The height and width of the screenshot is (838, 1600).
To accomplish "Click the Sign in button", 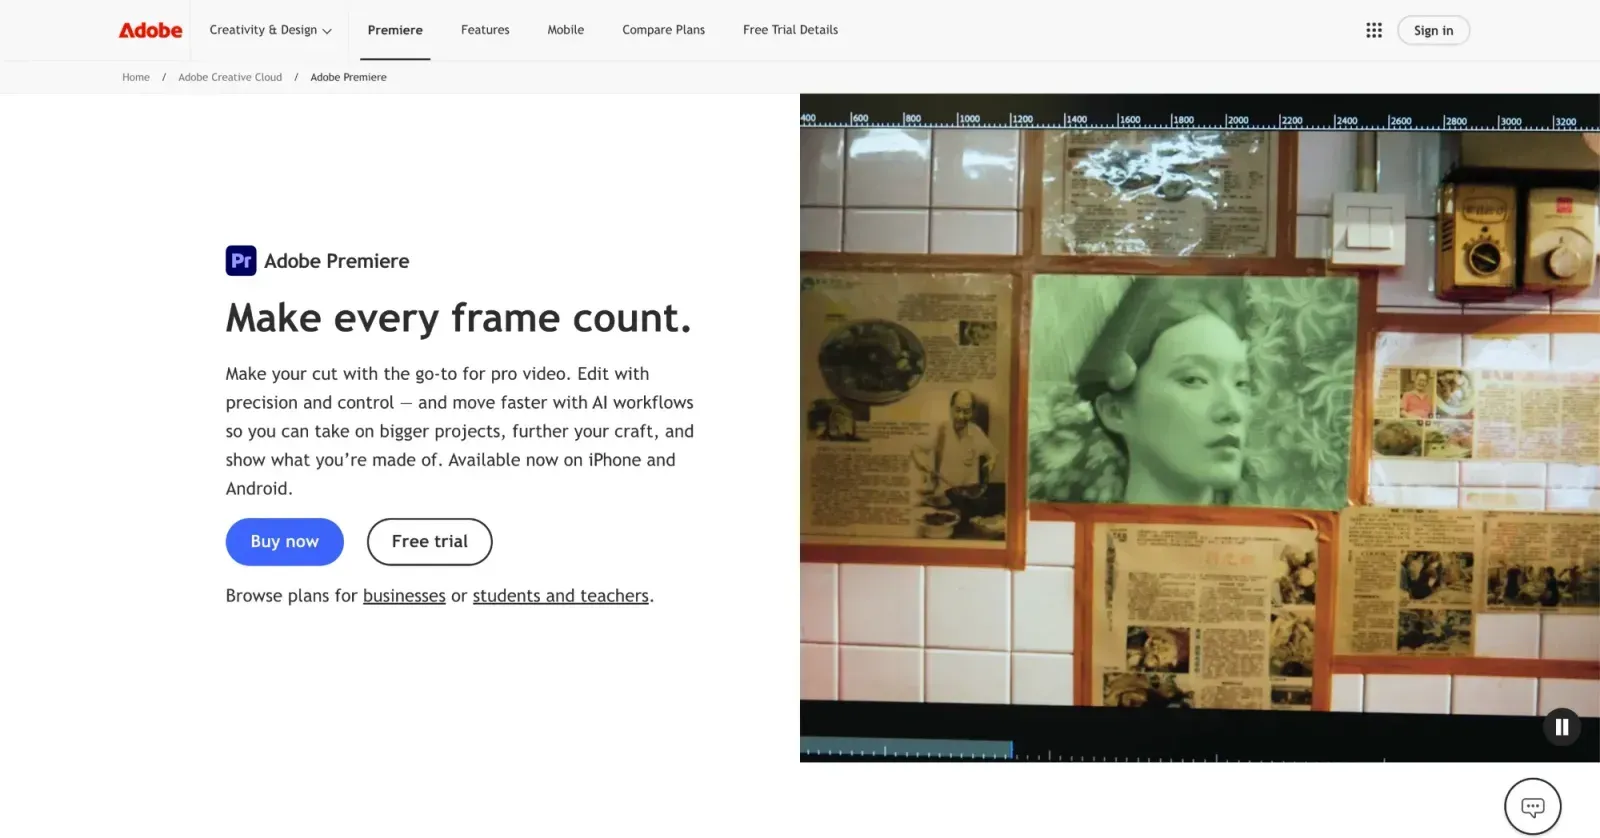I will click(x=1434, y=30).
